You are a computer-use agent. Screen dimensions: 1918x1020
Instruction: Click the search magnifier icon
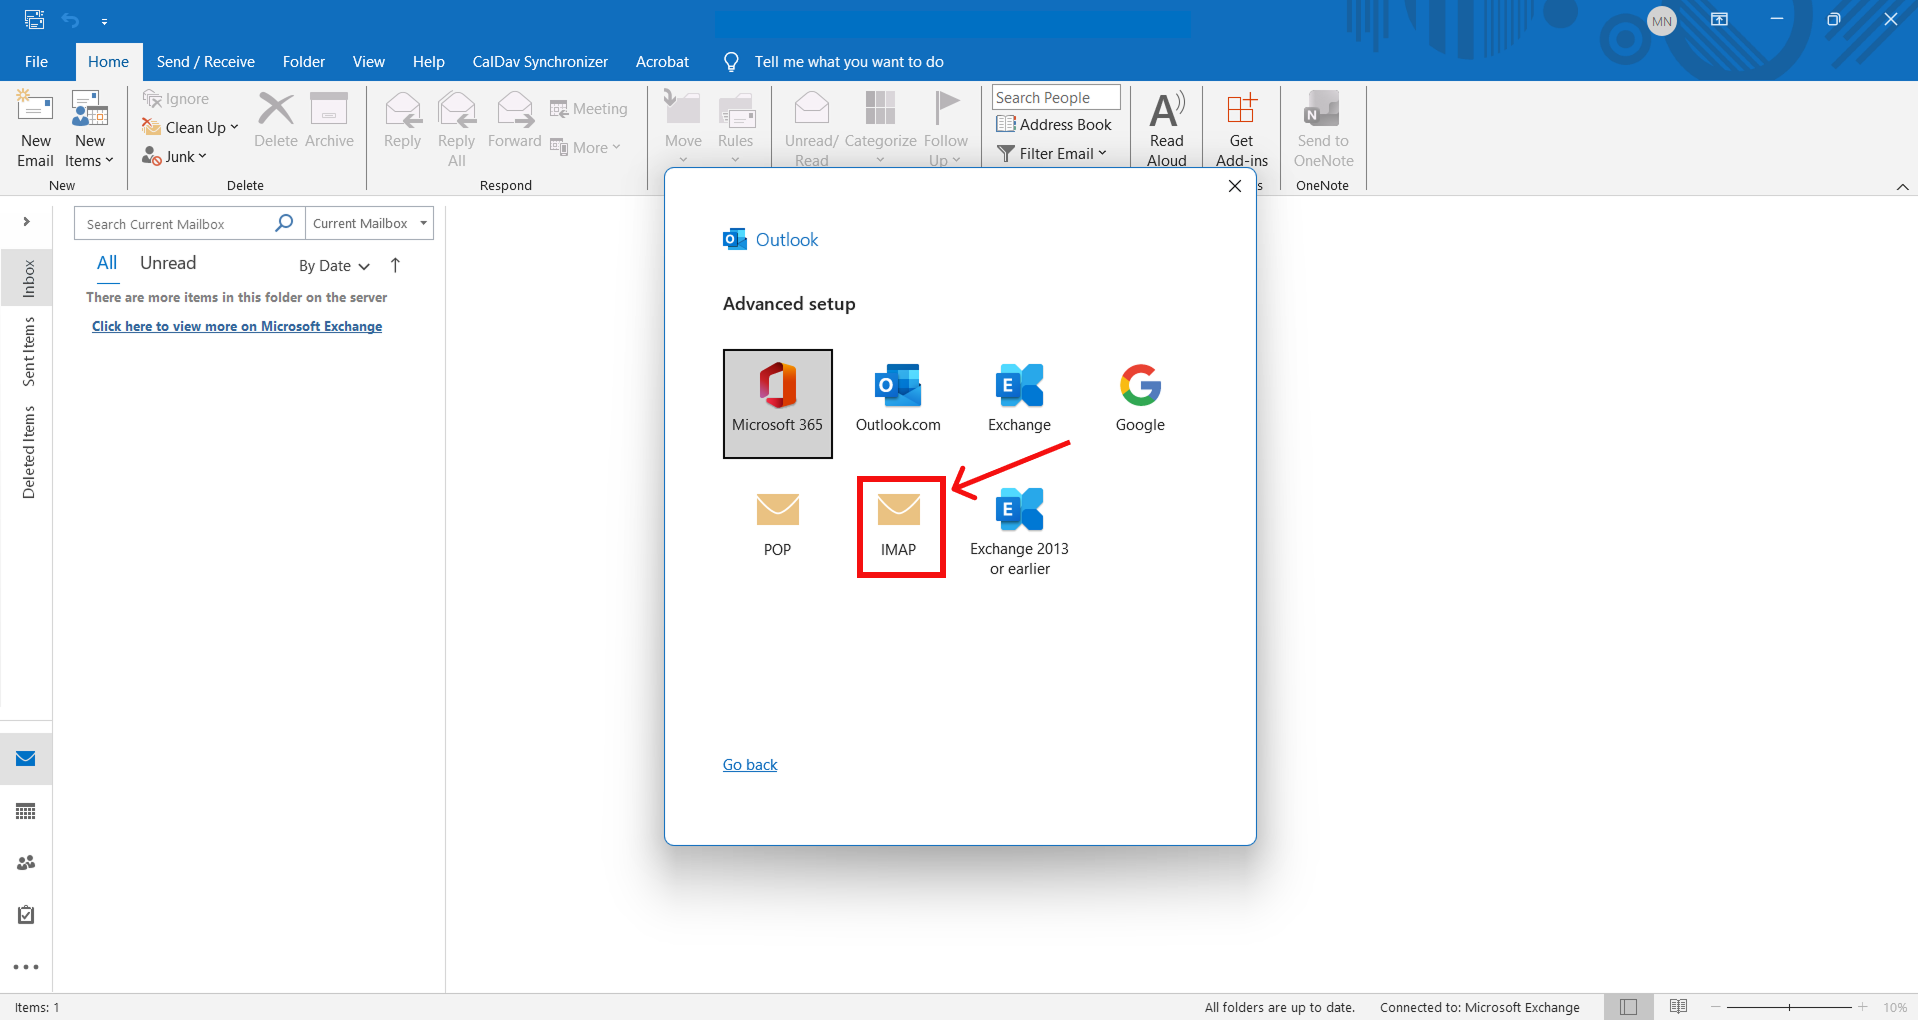pos(285,223)
